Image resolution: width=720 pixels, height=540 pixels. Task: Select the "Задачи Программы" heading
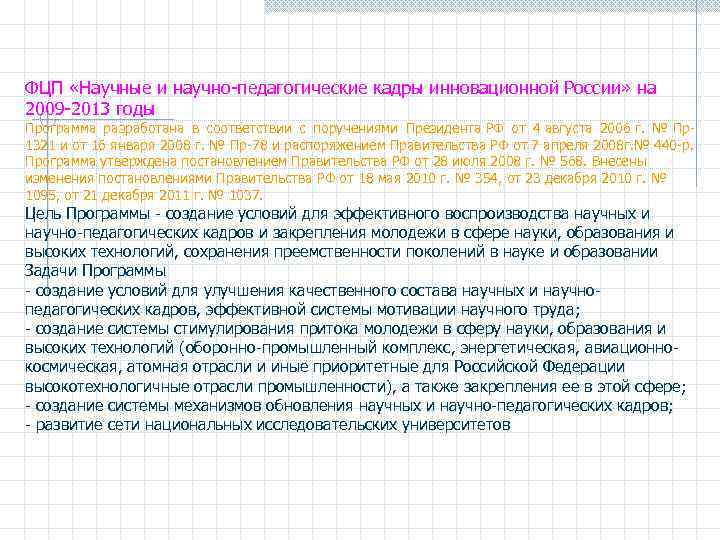[95, 271]
